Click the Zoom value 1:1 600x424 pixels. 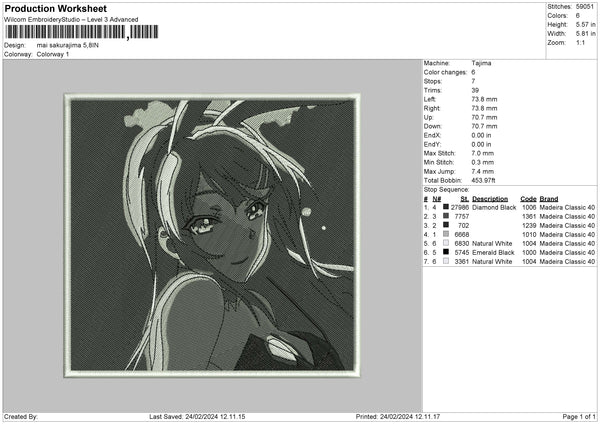coord(580,42)
